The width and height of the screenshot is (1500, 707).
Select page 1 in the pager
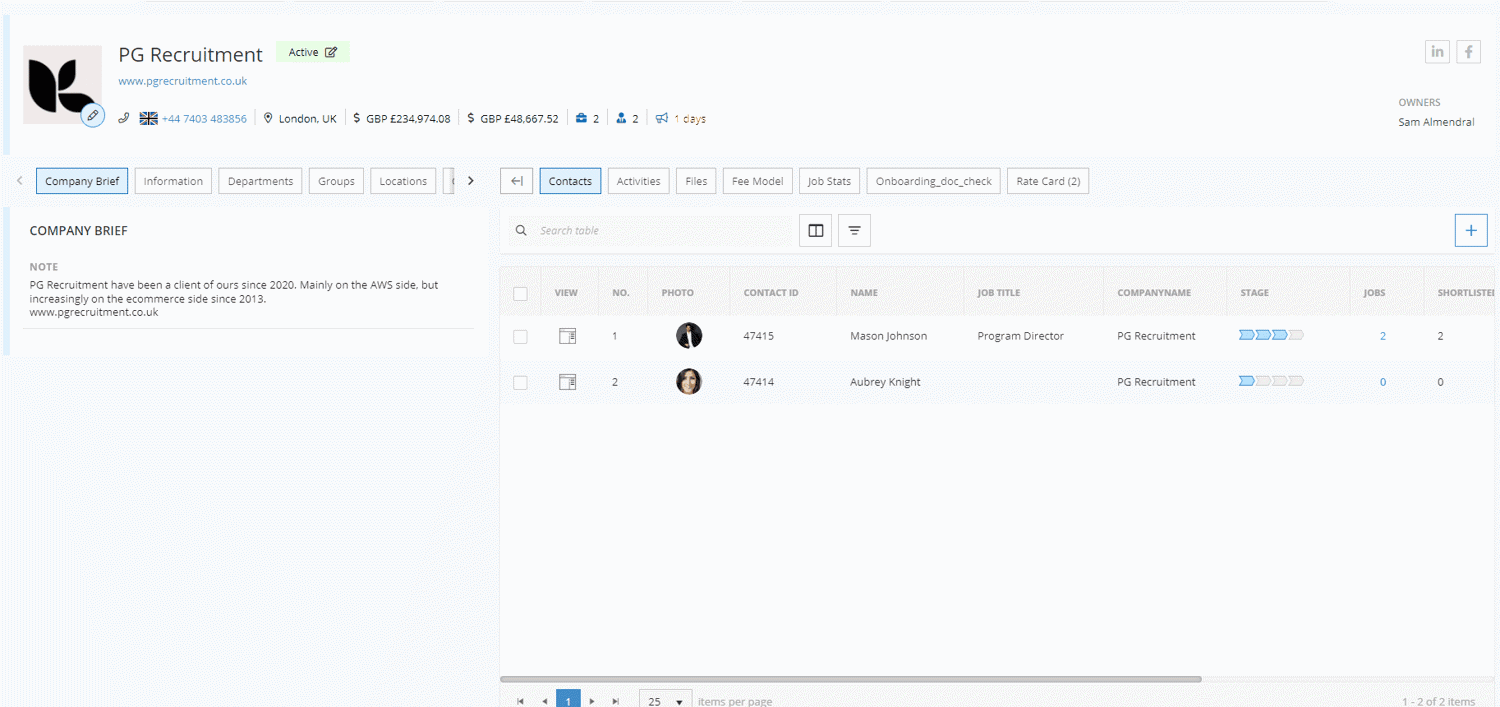[x=568, y=699]
